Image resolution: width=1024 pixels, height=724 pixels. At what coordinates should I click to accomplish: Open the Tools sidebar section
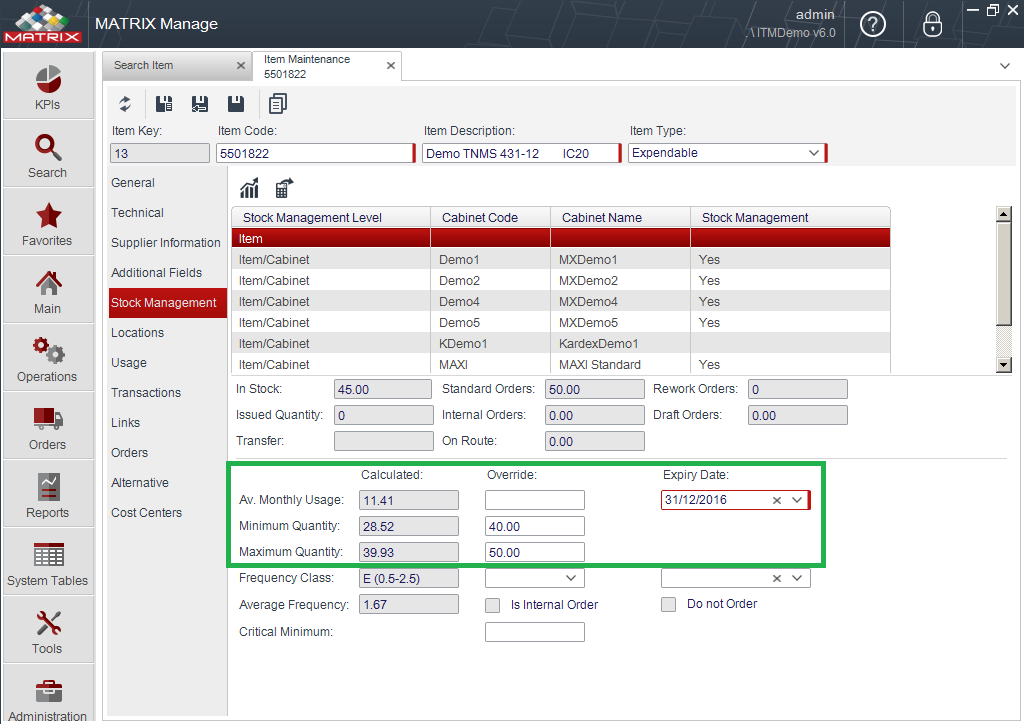(x=48, y=630)
